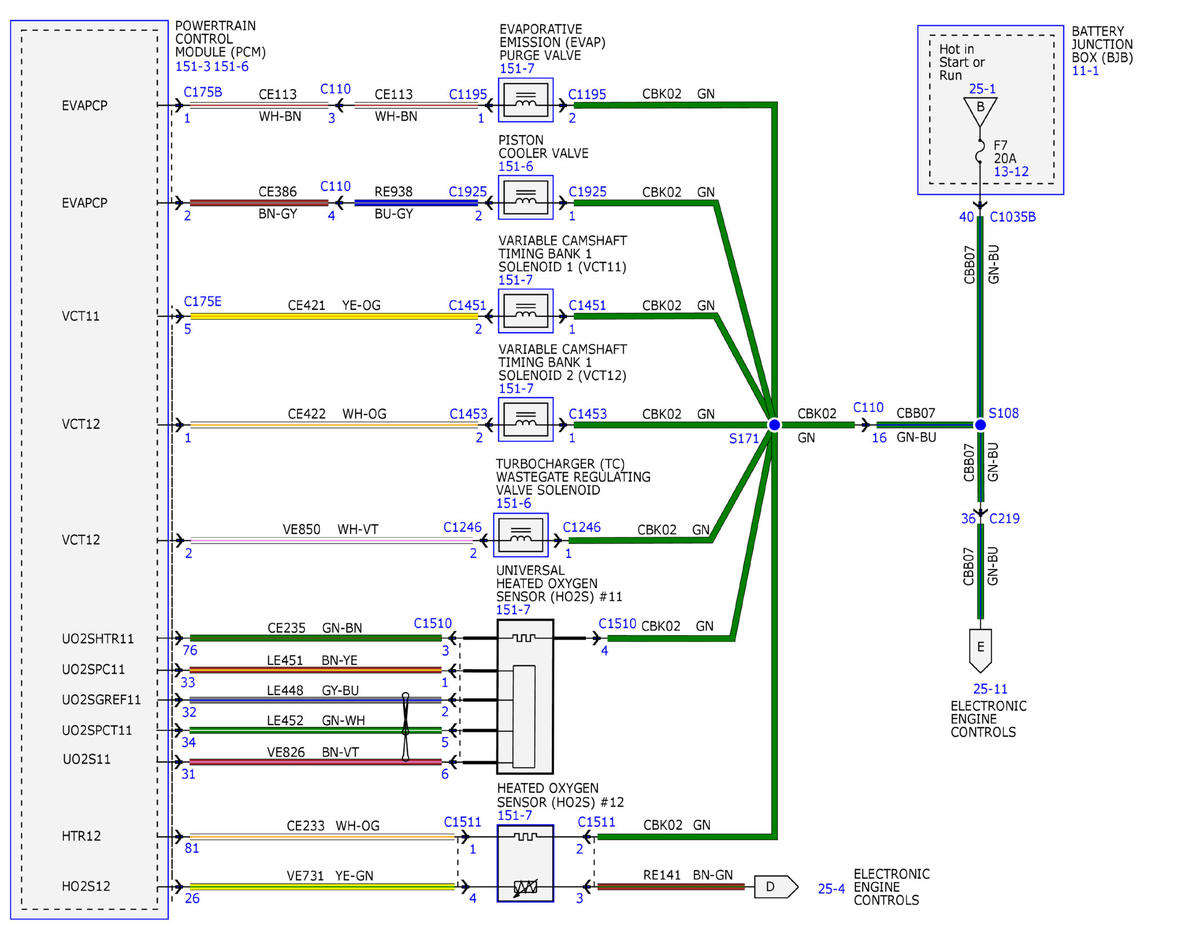Select the Powertrain Control Module (PCM) title
The image size is (1200, 927).
[x=221, y=37]
